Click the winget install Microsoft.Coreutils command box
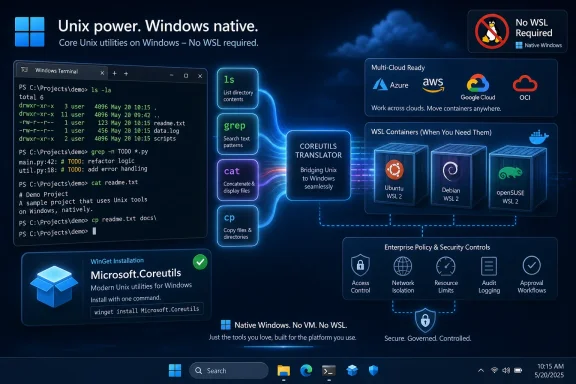576x384 pixels. 147,311
